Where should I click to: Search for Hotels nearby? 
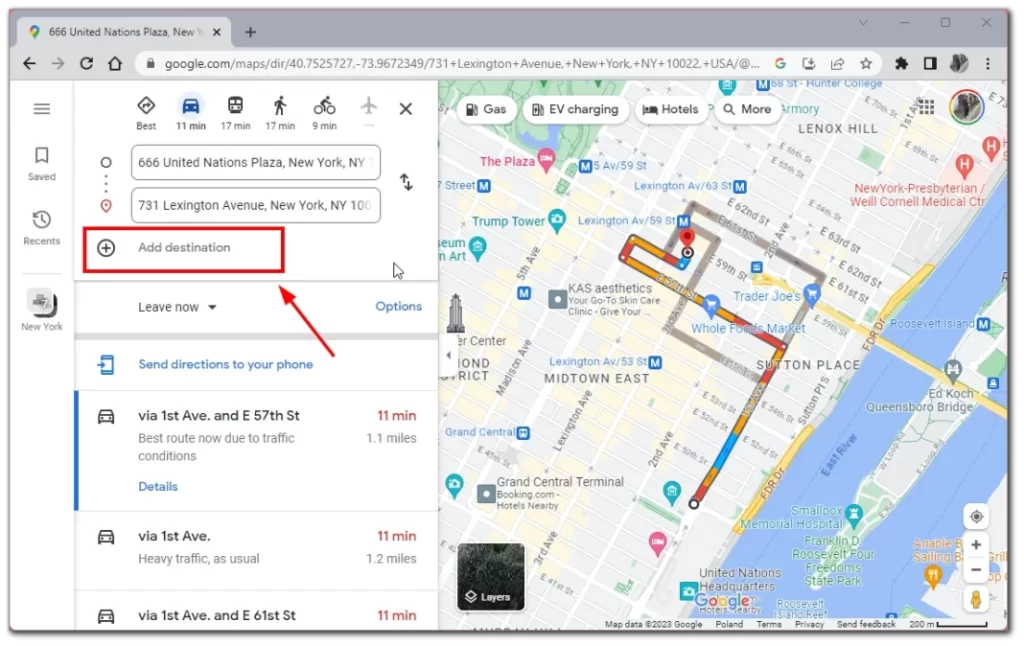point(671,110)
